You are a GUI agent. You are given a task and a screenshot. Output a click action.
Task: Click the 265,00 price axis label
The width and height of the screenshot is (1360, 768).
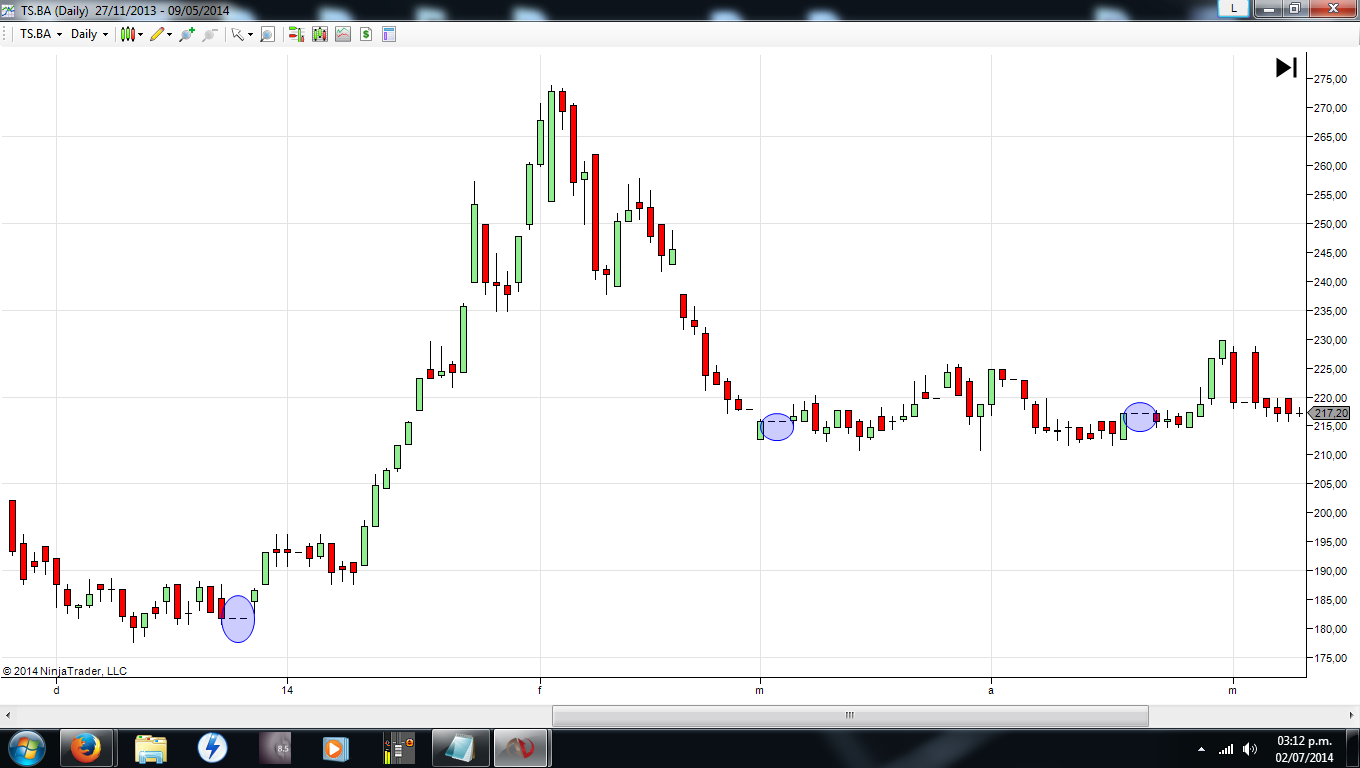pyautogui.click(x=1330, y=137)
